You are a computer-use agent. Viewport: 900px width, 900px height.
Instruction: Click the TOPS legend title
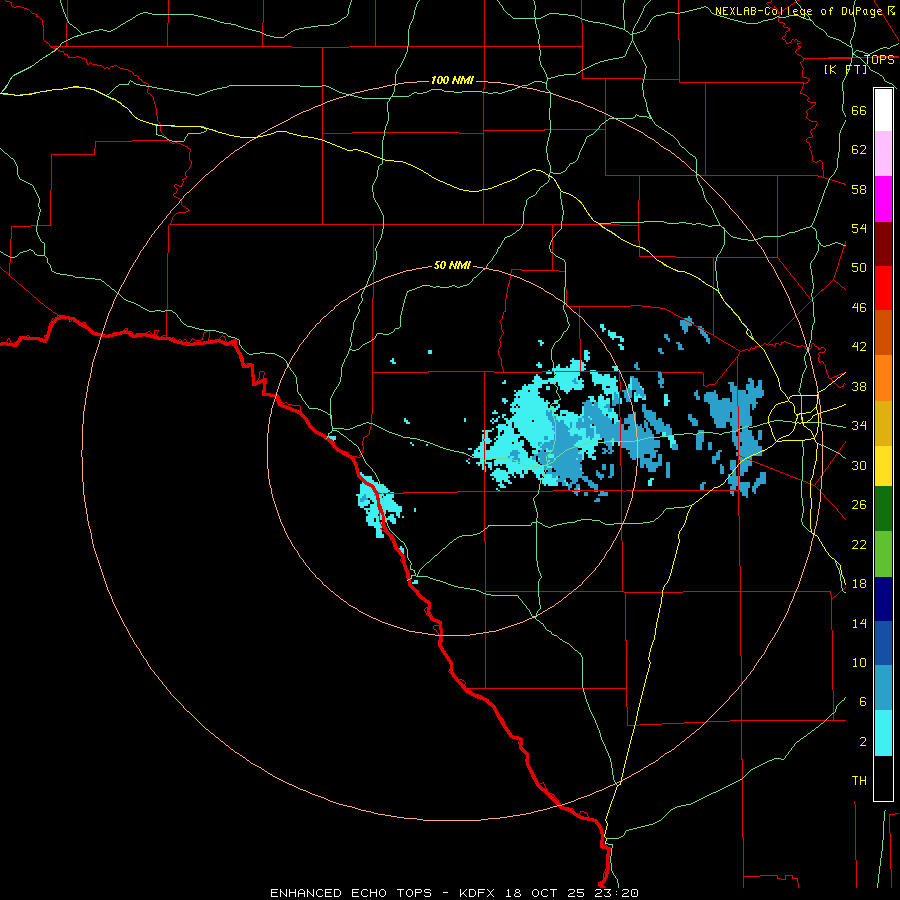(x=879, y=59)
